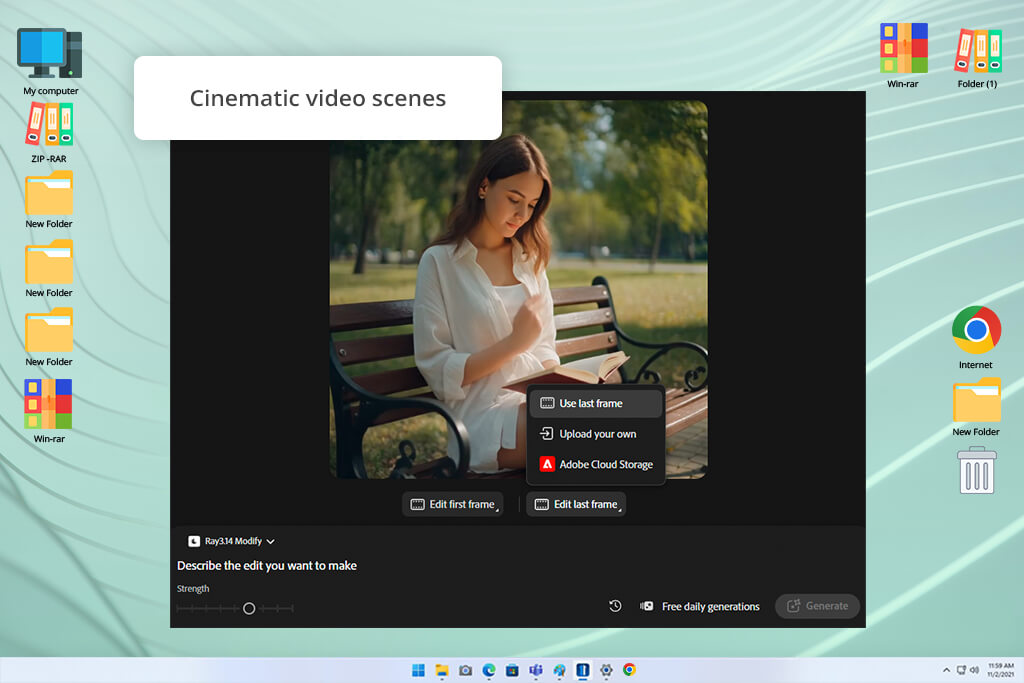Select the Ray3.14 Modify model icon
The height and width of the screenshot is (683, 1024).
tap(194, 541)
